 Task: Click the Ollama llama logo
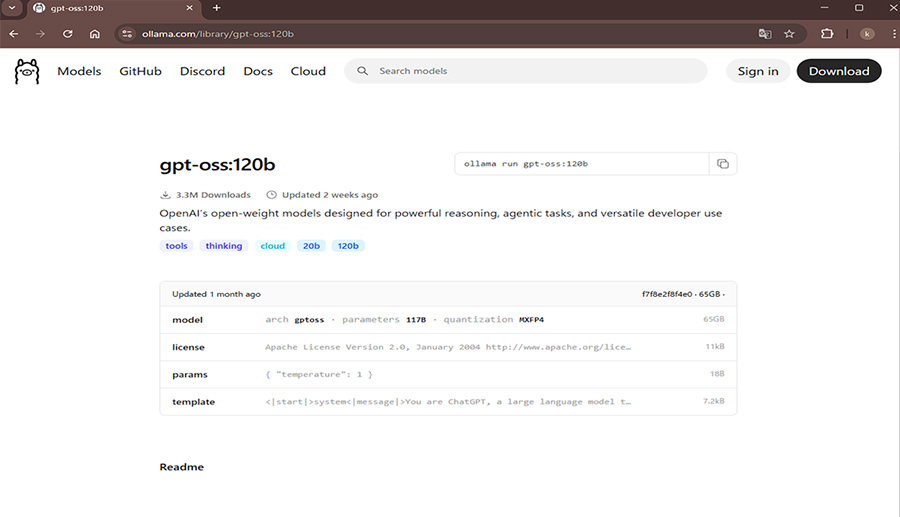point(27,71)
